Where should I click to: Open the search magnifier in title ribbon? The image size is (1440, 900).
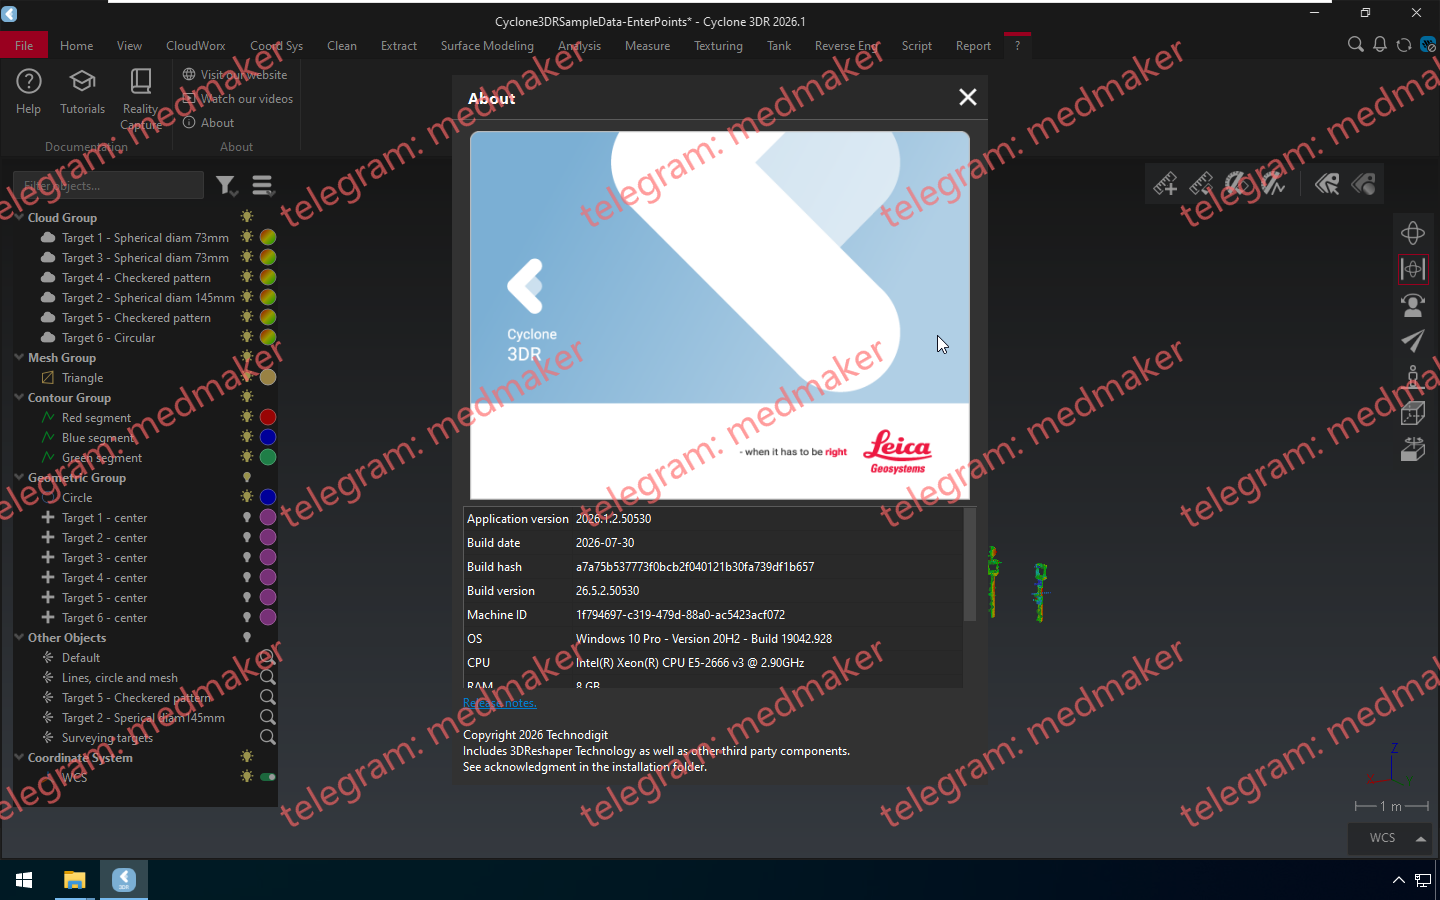click(1356, 44)
